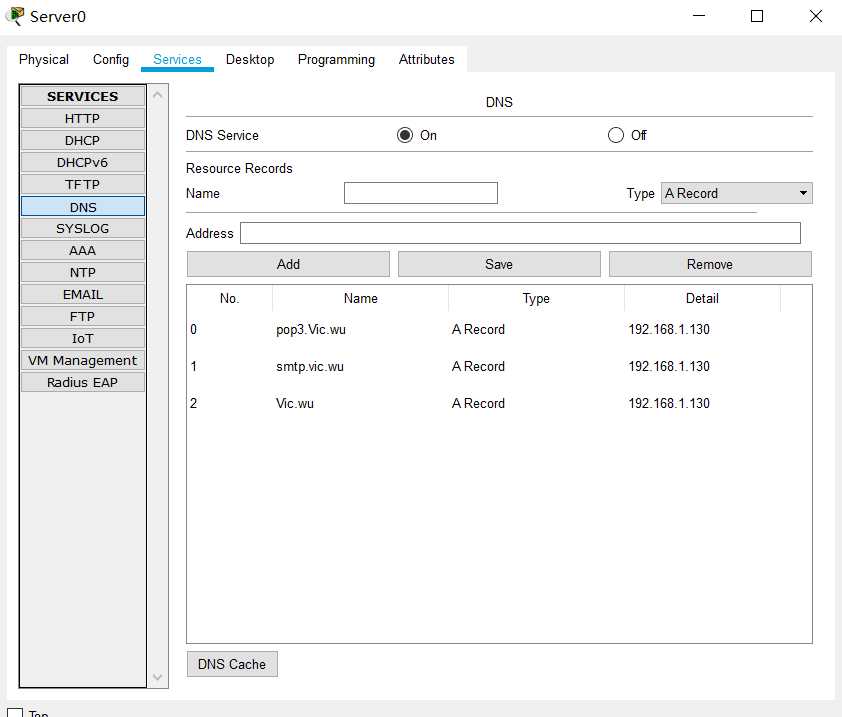This screenshot has height=717, width=842.
Task: Open the Programming tab
Action: click(336, 59)
